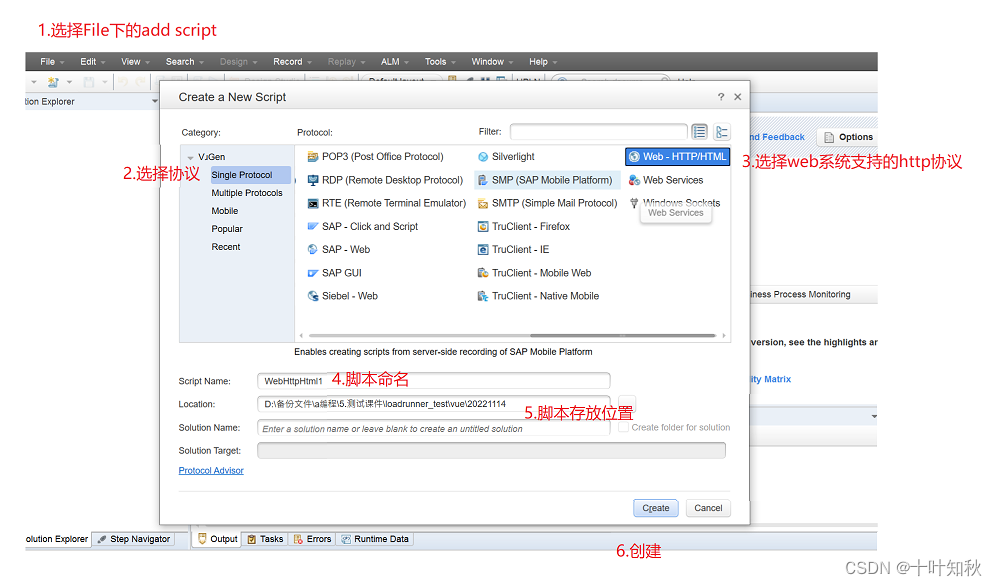The height and width of the screenshot is (586, 997).
Task: Select the POP3 (Post Office Protocol) entry
Action: pos(375,156)
